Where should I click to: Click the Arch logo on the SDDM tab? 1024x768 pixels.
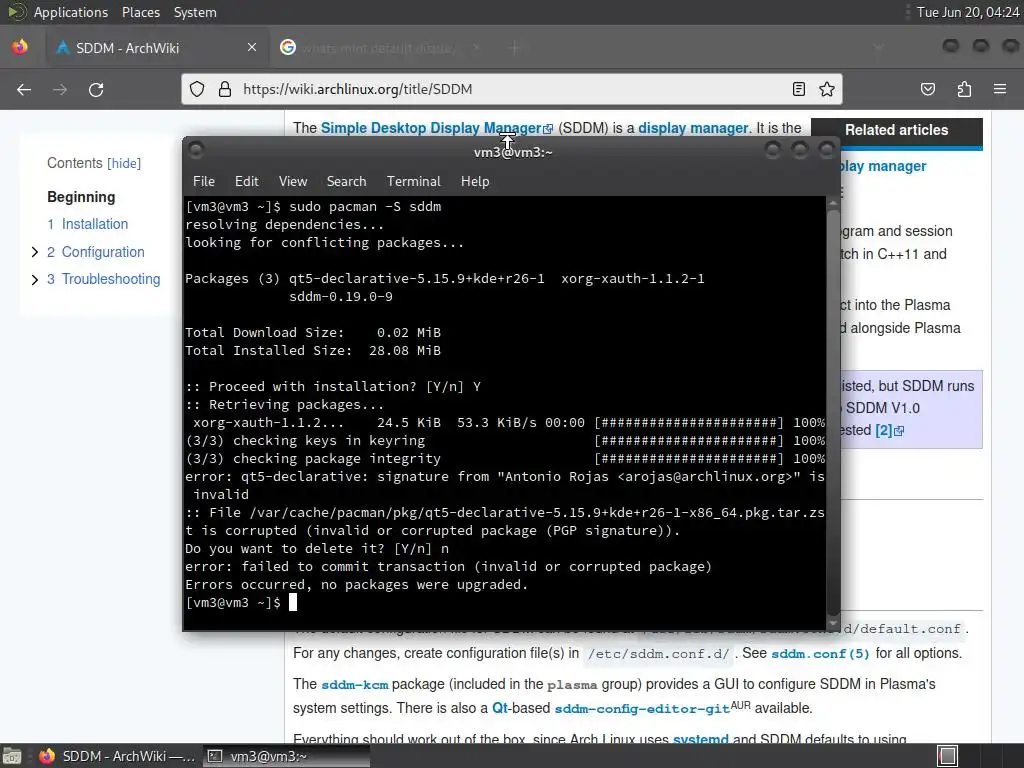[x=63, y=48]
